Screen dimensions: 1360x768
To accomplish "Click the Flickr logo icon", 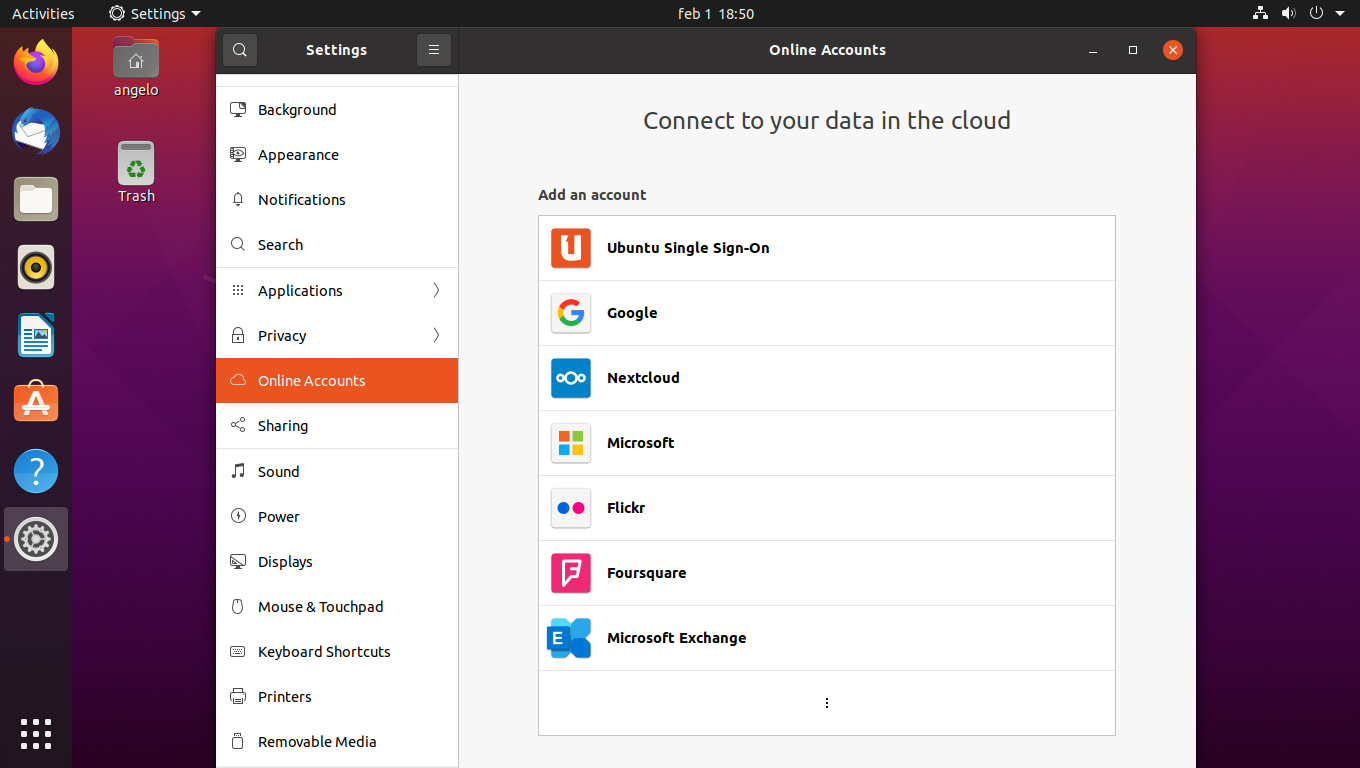I will 571,508.
